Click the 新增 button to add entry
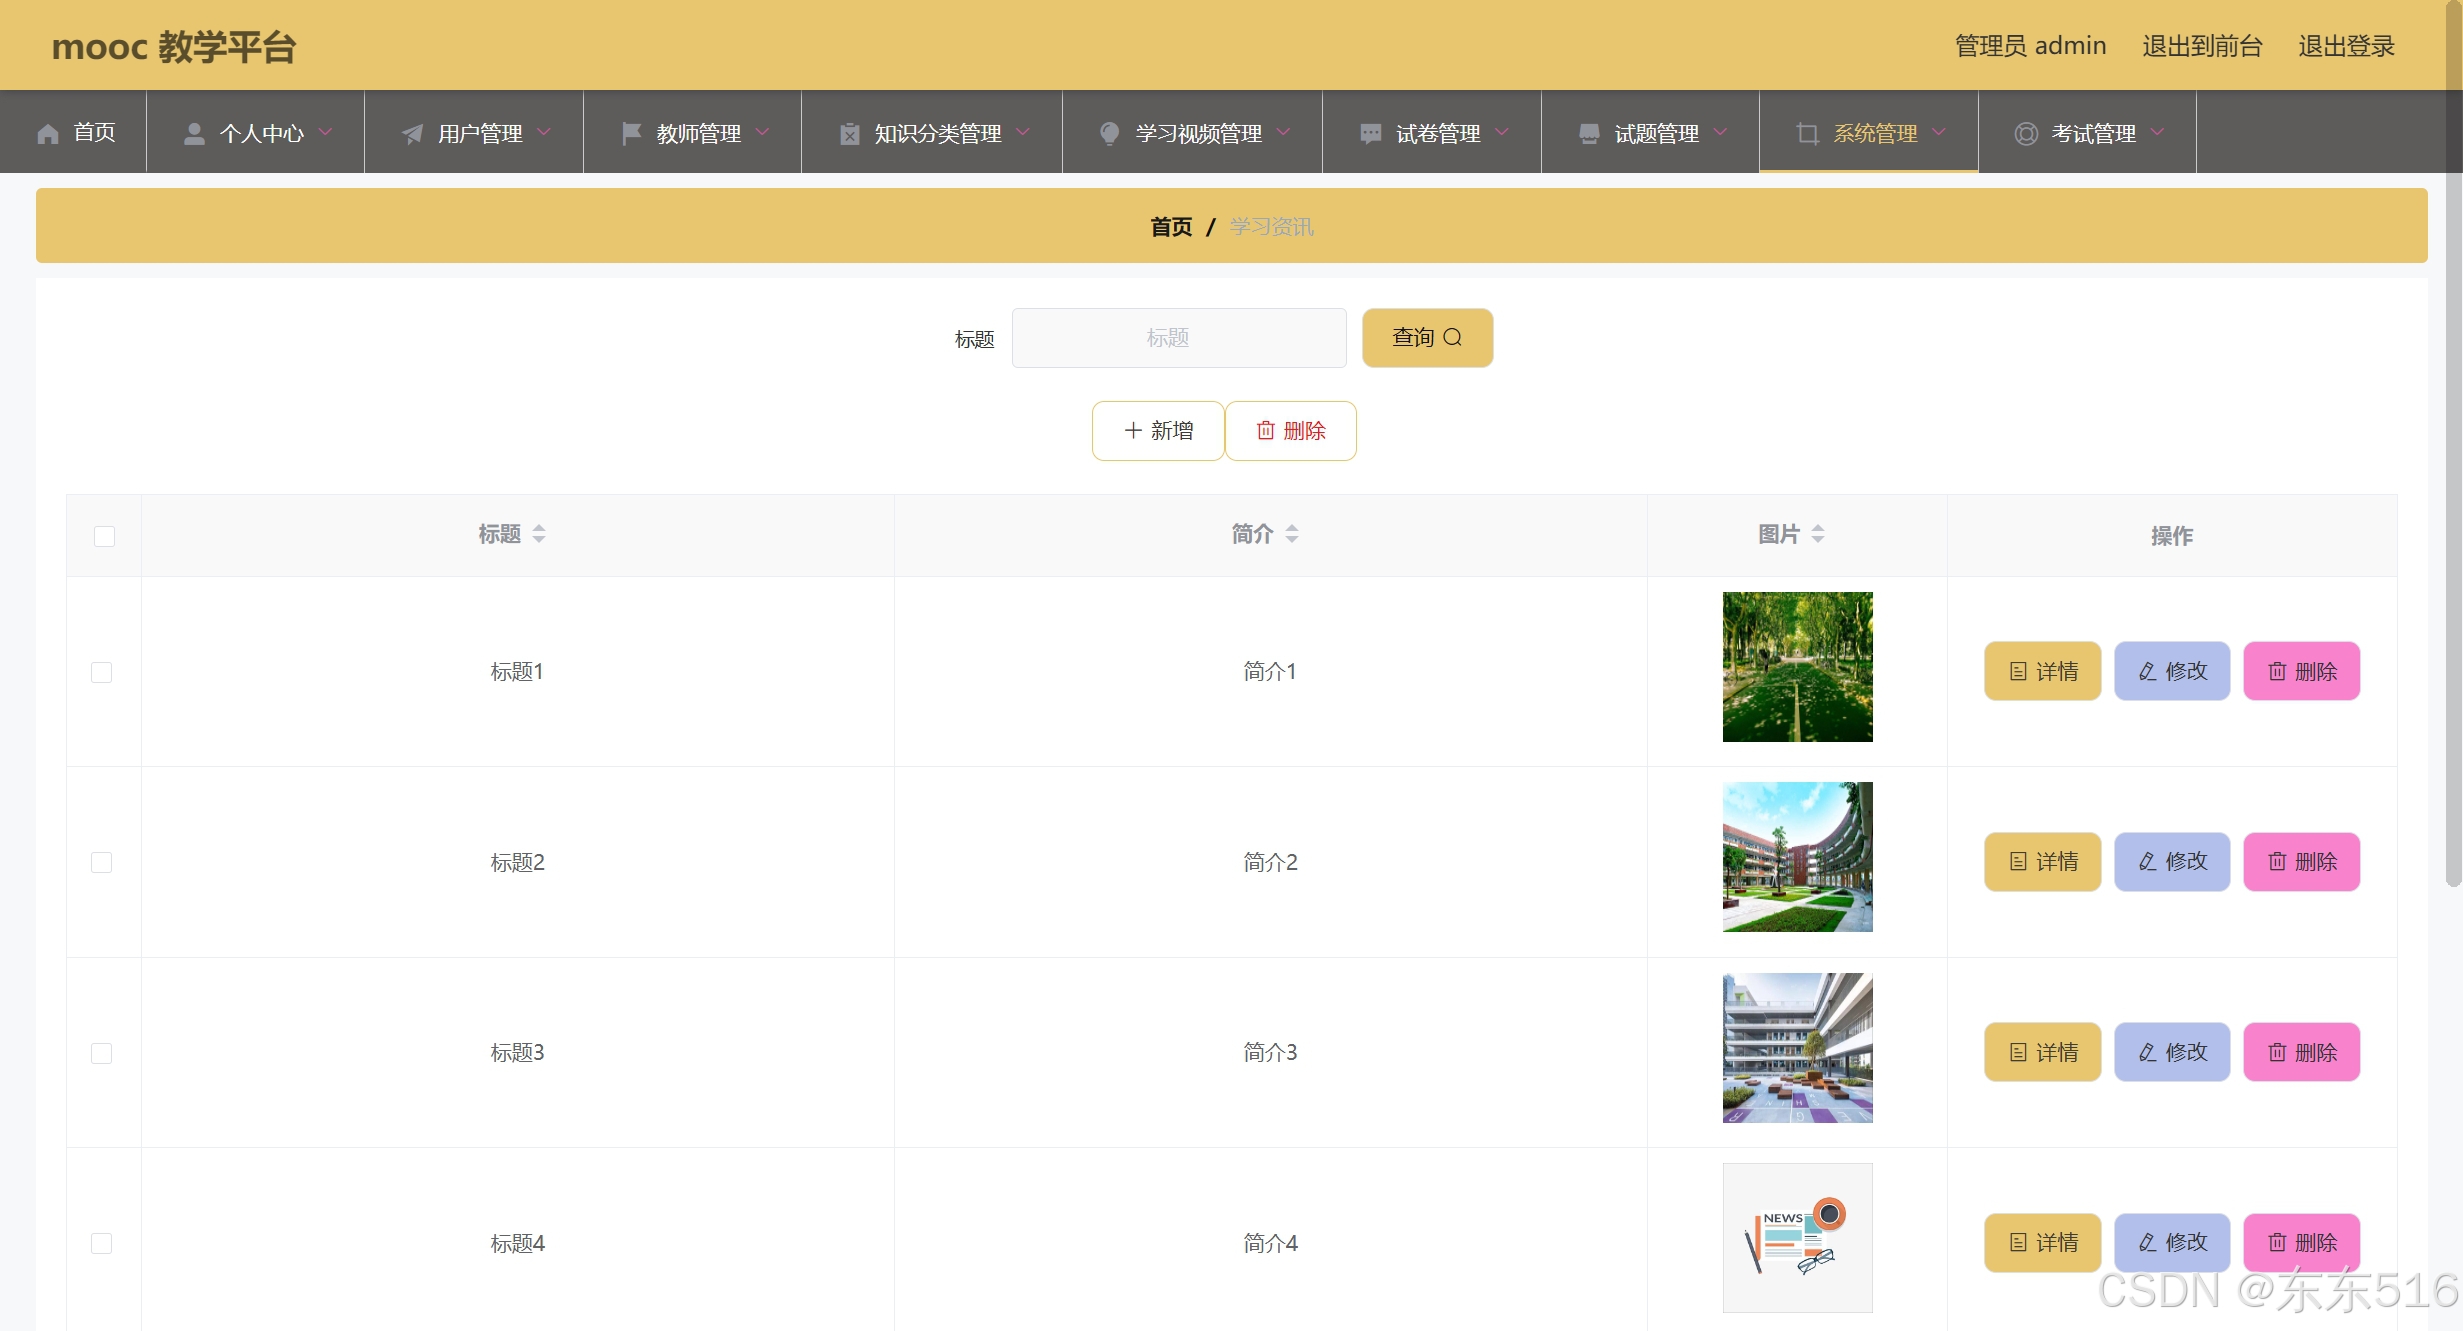Image resolution: width=2463 pixels, height=1331 pixels. 1158,431
